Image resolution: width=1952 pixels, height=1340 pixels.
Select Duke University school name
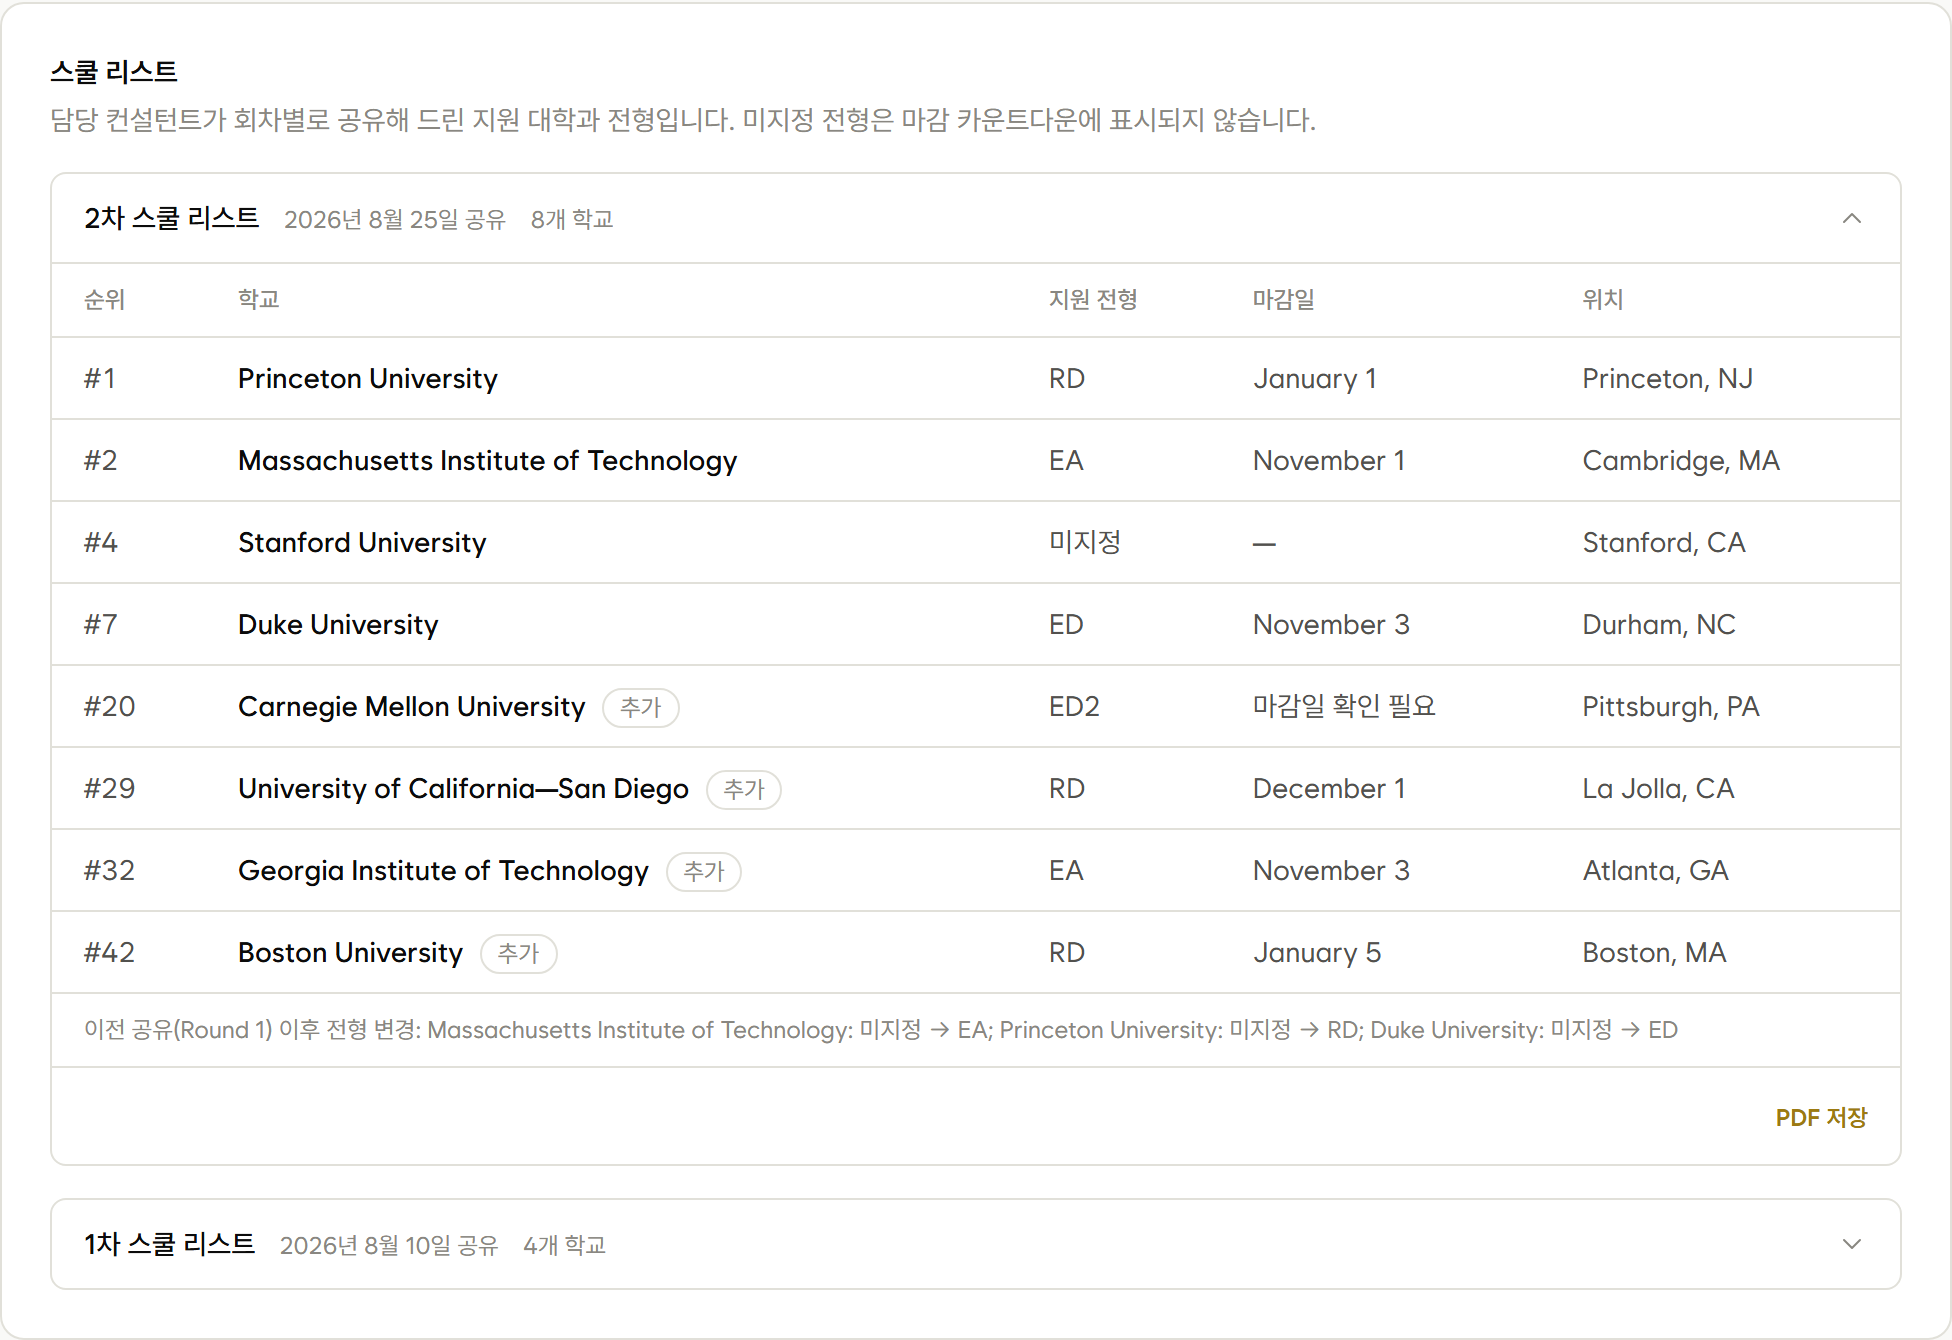coord(338,625)
